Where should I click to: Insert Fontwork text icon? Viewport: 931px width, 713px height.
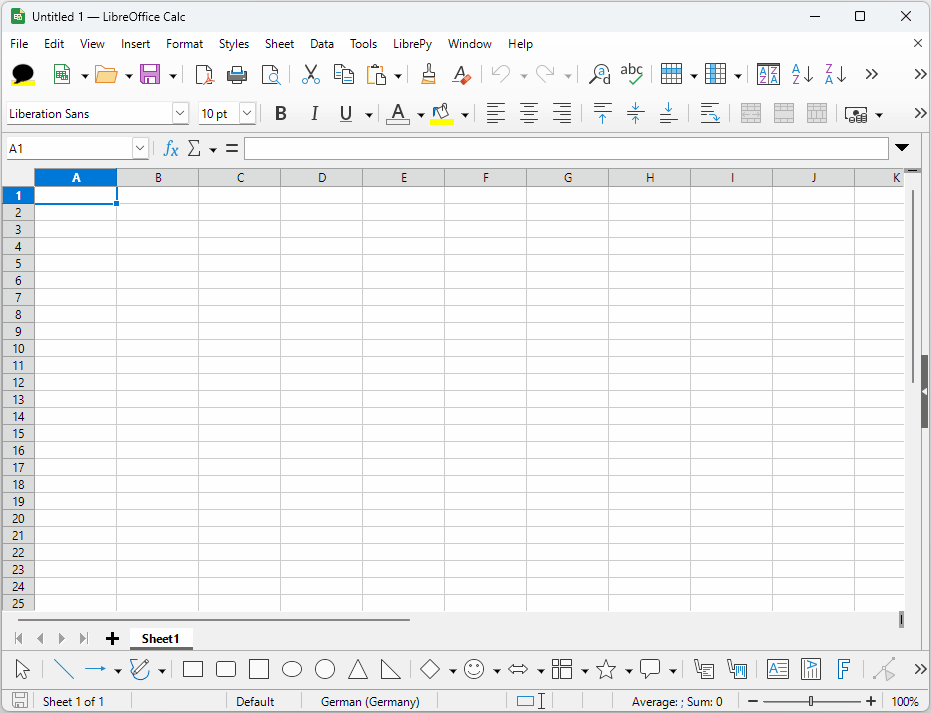pyautogui.click(x=843, y=669)
